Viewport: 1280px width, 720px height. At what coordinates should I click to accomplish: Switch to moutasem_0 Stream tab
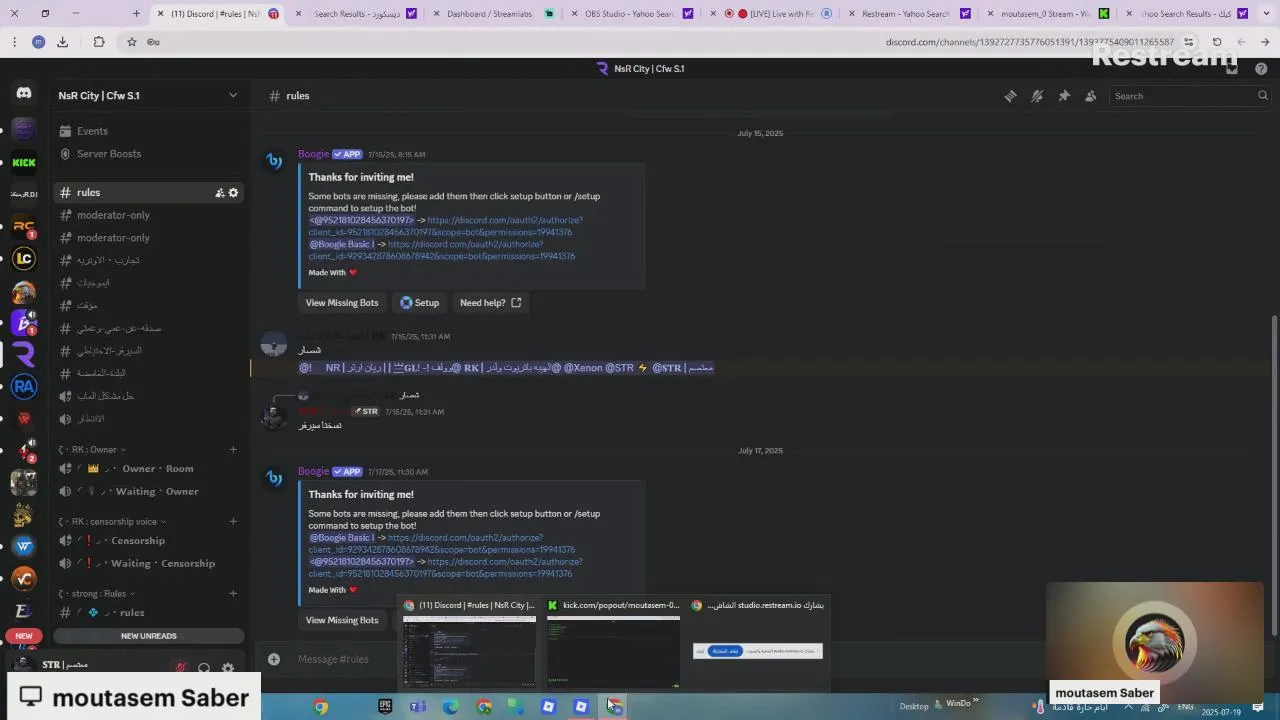tap(1045, 14)
